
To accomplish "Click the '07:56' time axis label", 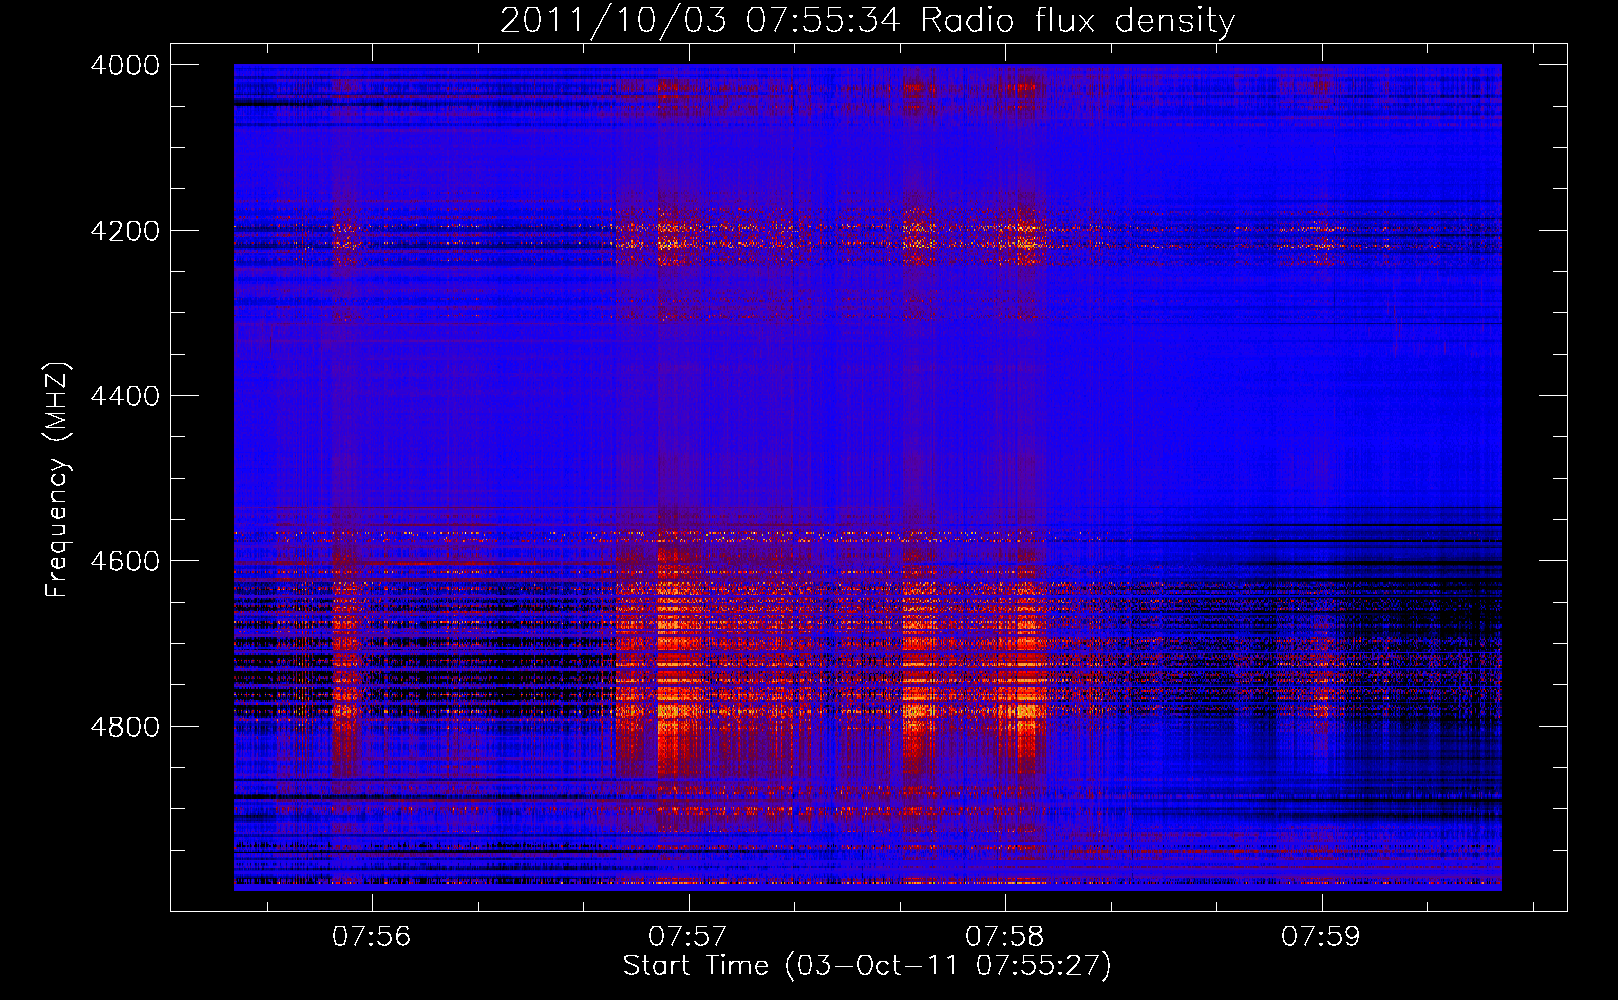I will click(x=372, y=937).
